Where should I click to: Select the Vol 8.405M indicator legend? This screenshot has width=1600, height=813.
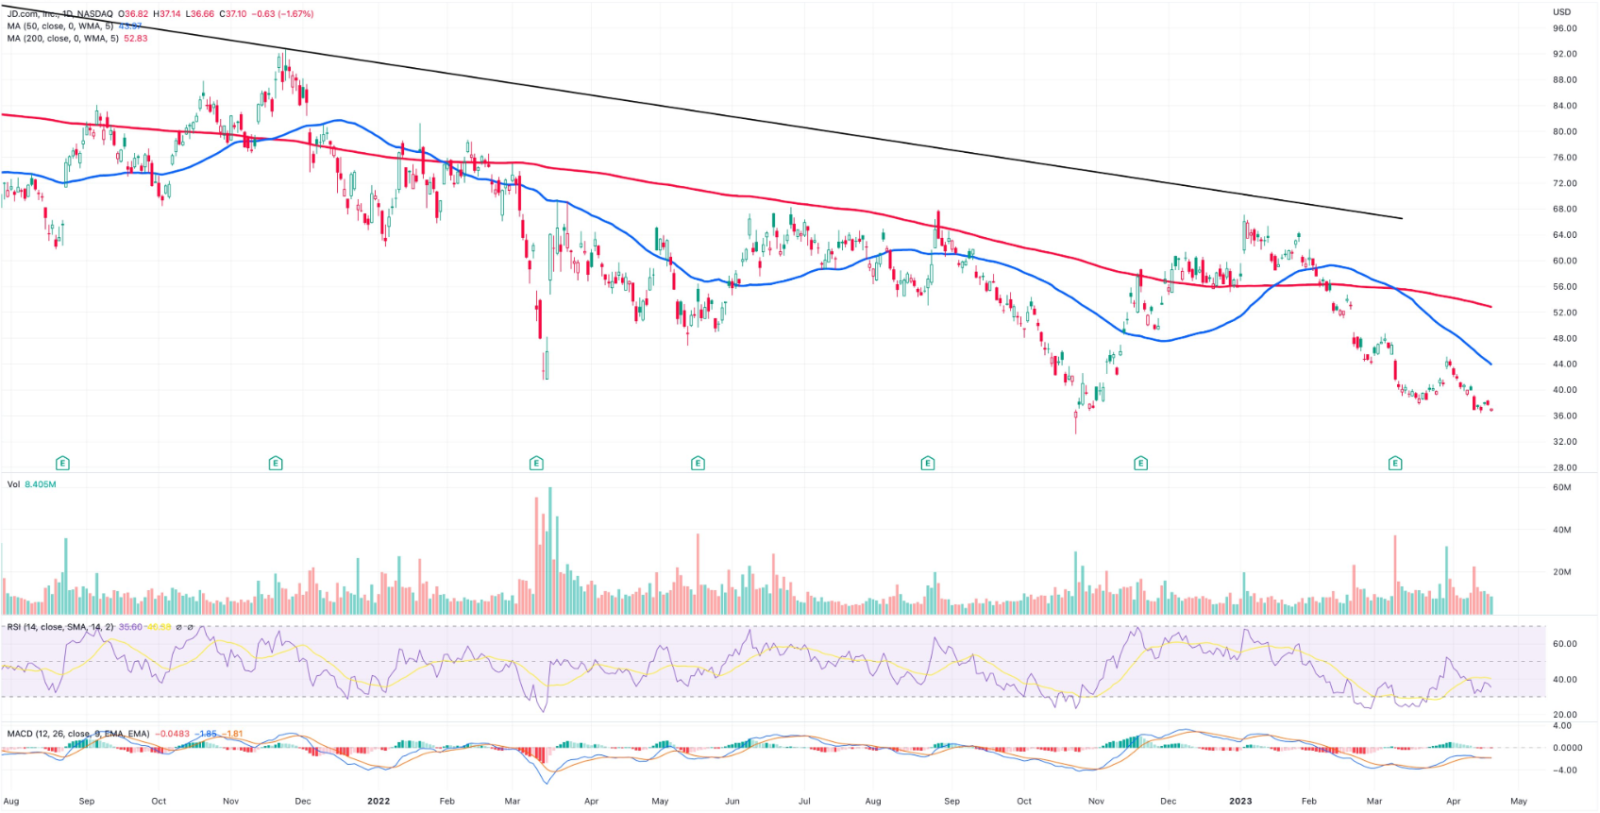31,484
